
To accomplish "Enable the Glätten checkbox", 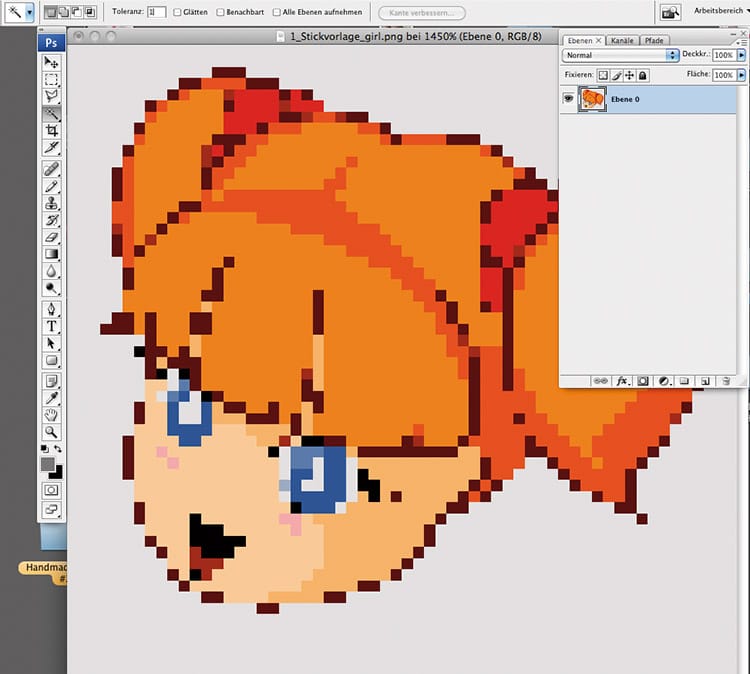I will 178,13.
